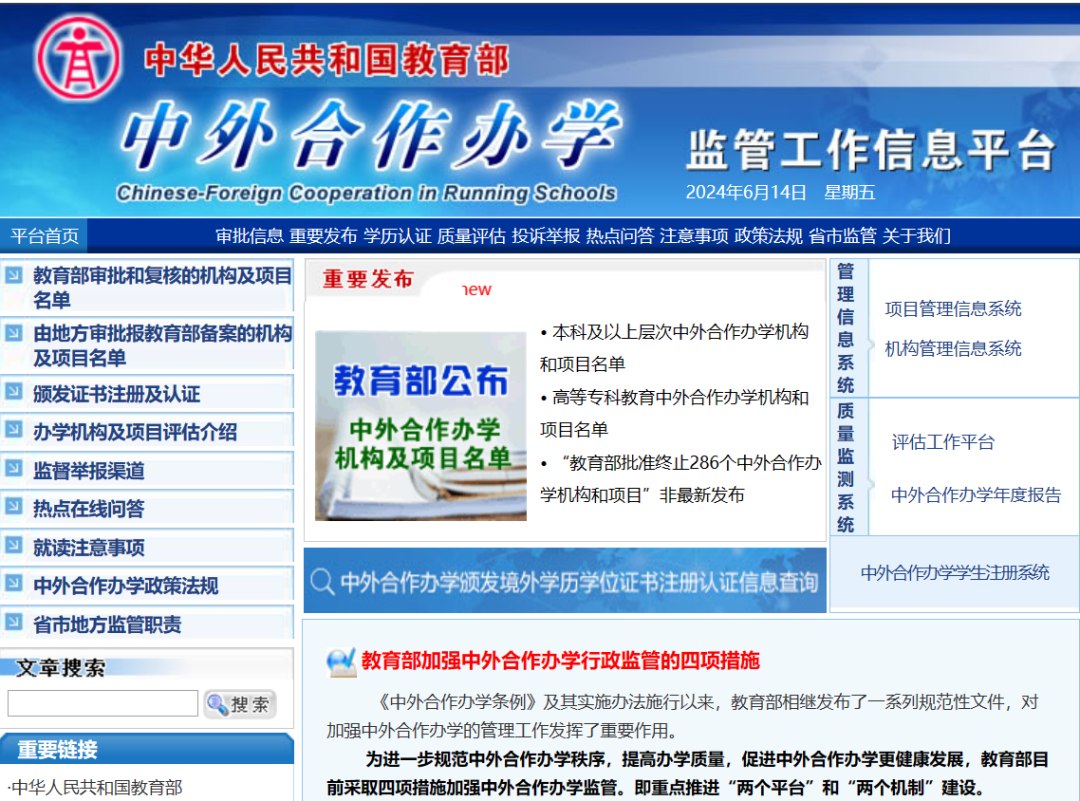Open sidebar link 教育部审批和复核的机构及项目名单

click(163, 287)
